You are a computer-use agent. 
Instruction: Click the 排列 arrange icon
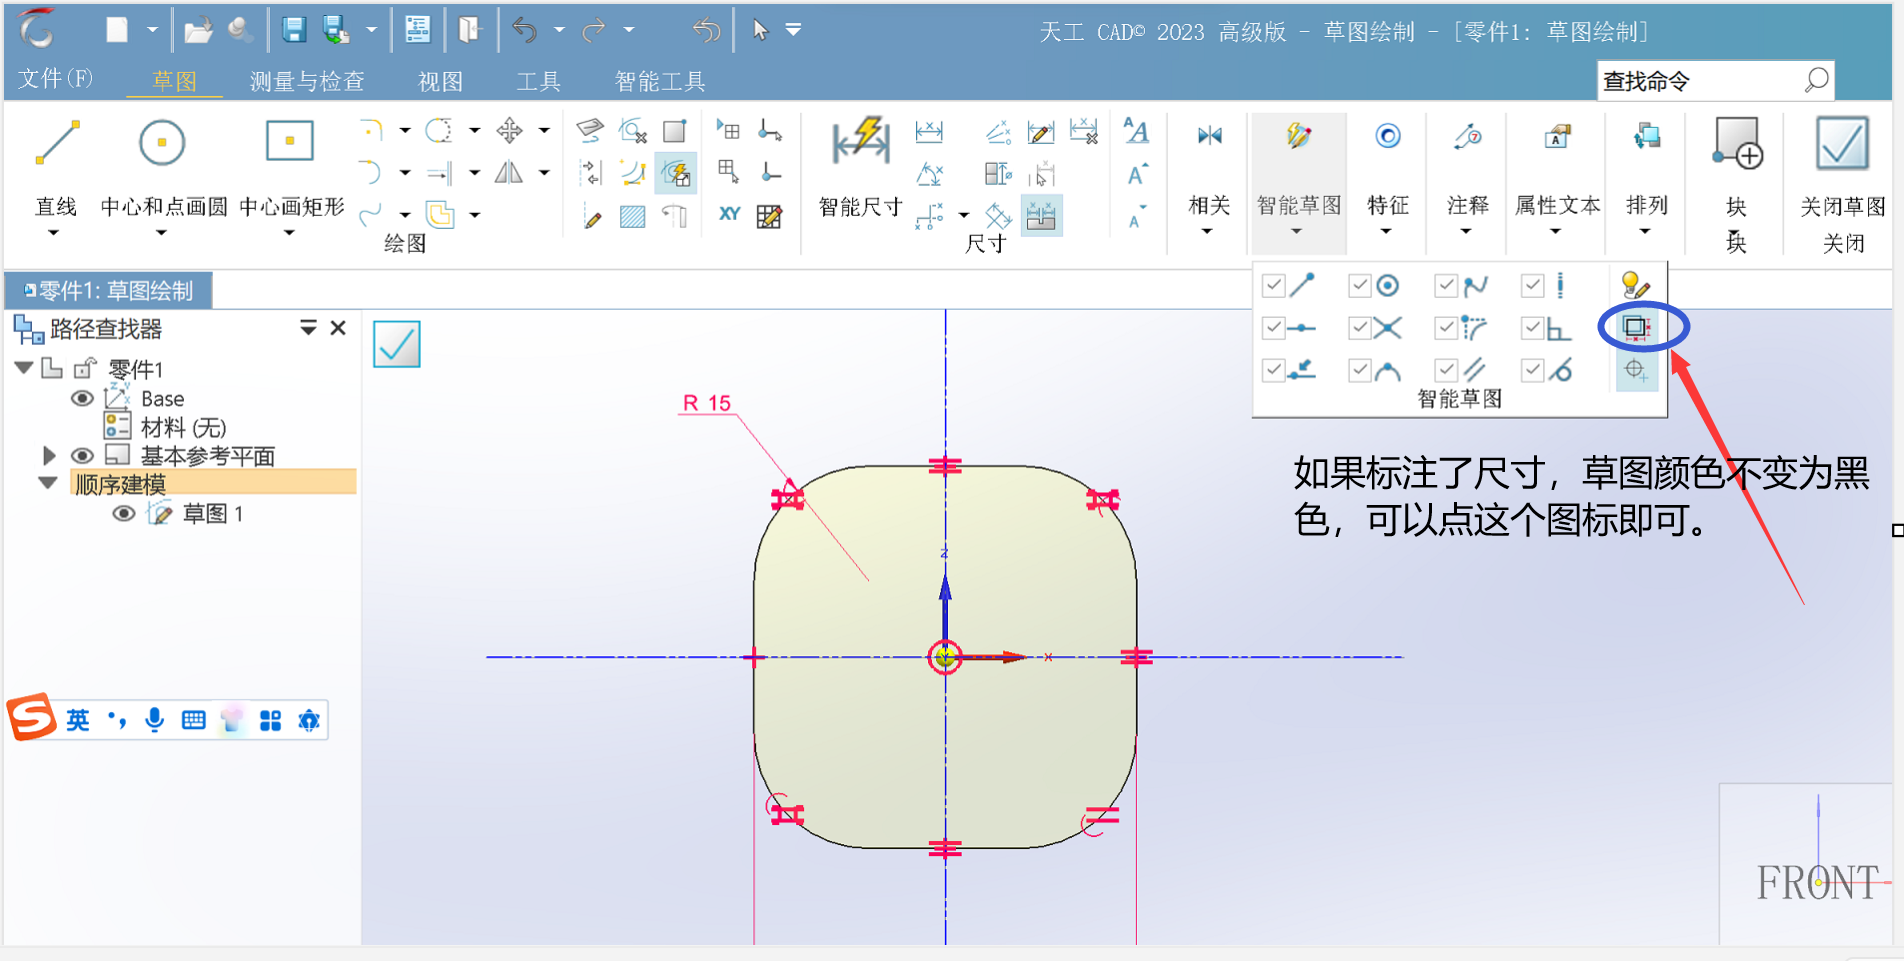tap(1646, 136)
